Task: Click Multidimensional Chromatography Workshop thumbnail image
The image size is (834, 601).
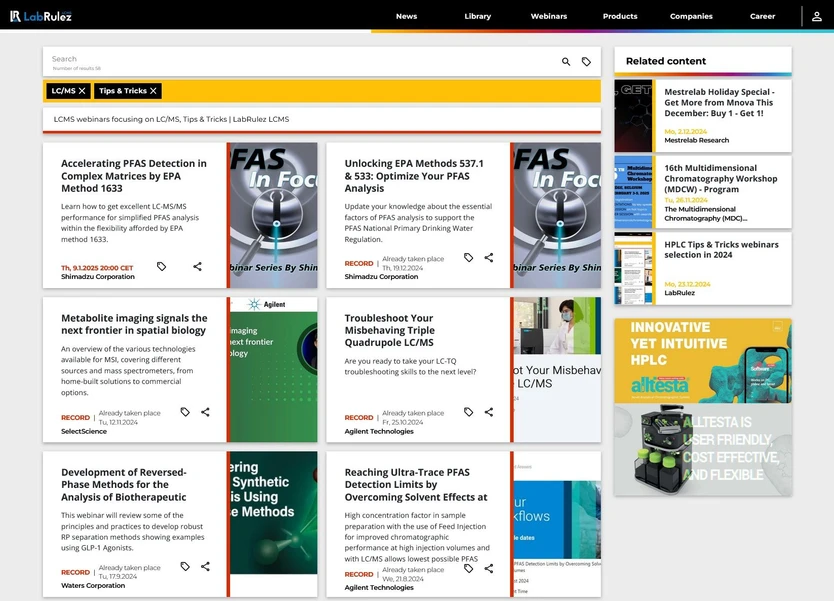Action: 633,192
